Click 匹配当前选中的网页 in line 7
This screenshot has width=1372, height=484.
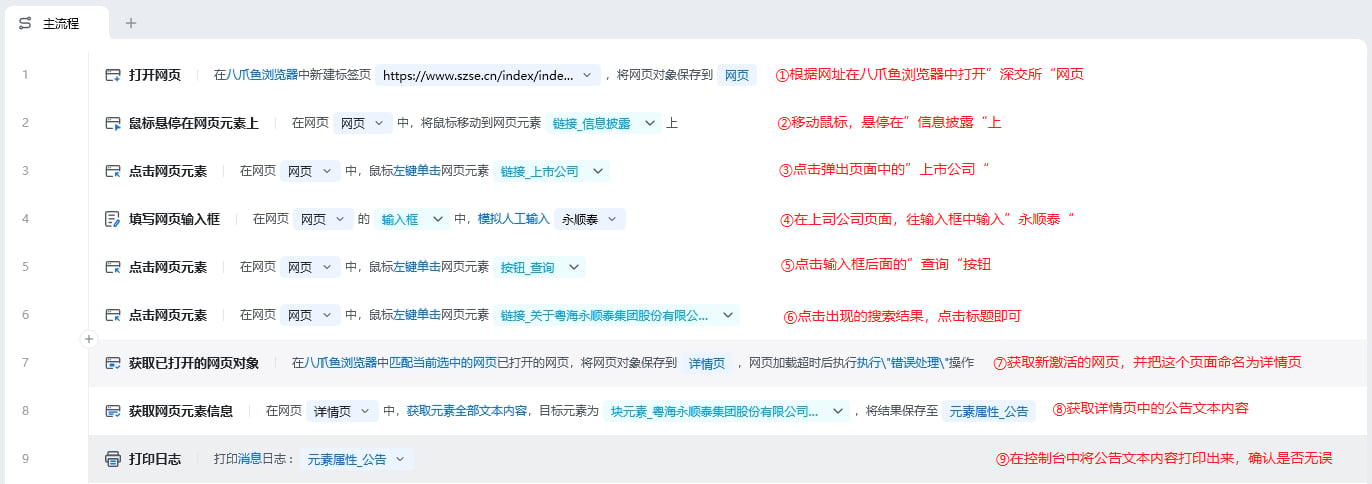coord(443,363)
